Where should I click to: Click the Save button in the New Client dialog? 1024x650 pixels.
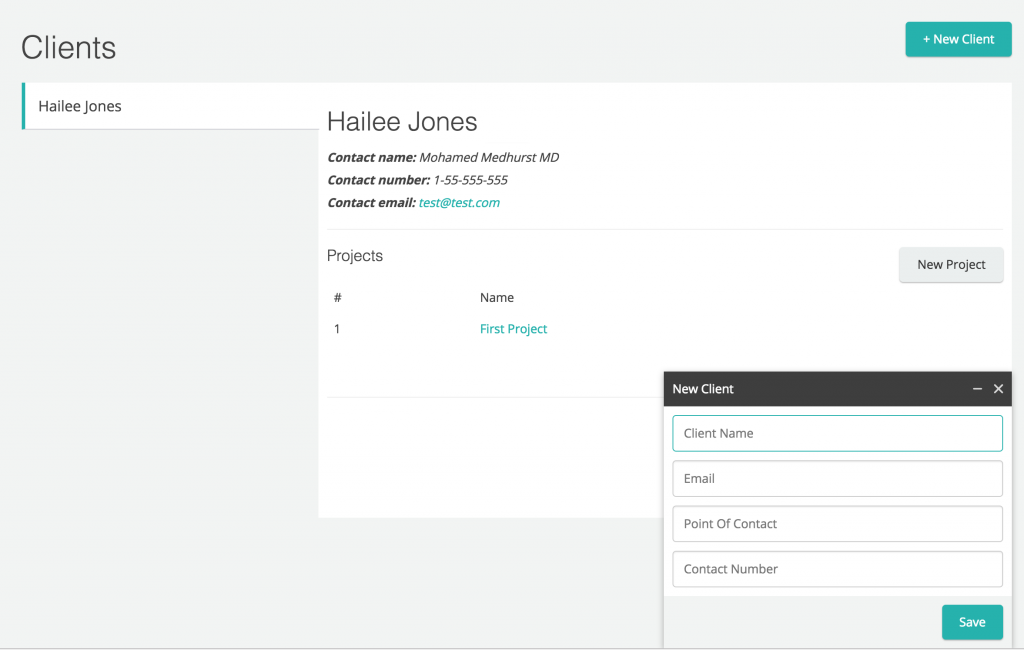[x=971, y=621]
